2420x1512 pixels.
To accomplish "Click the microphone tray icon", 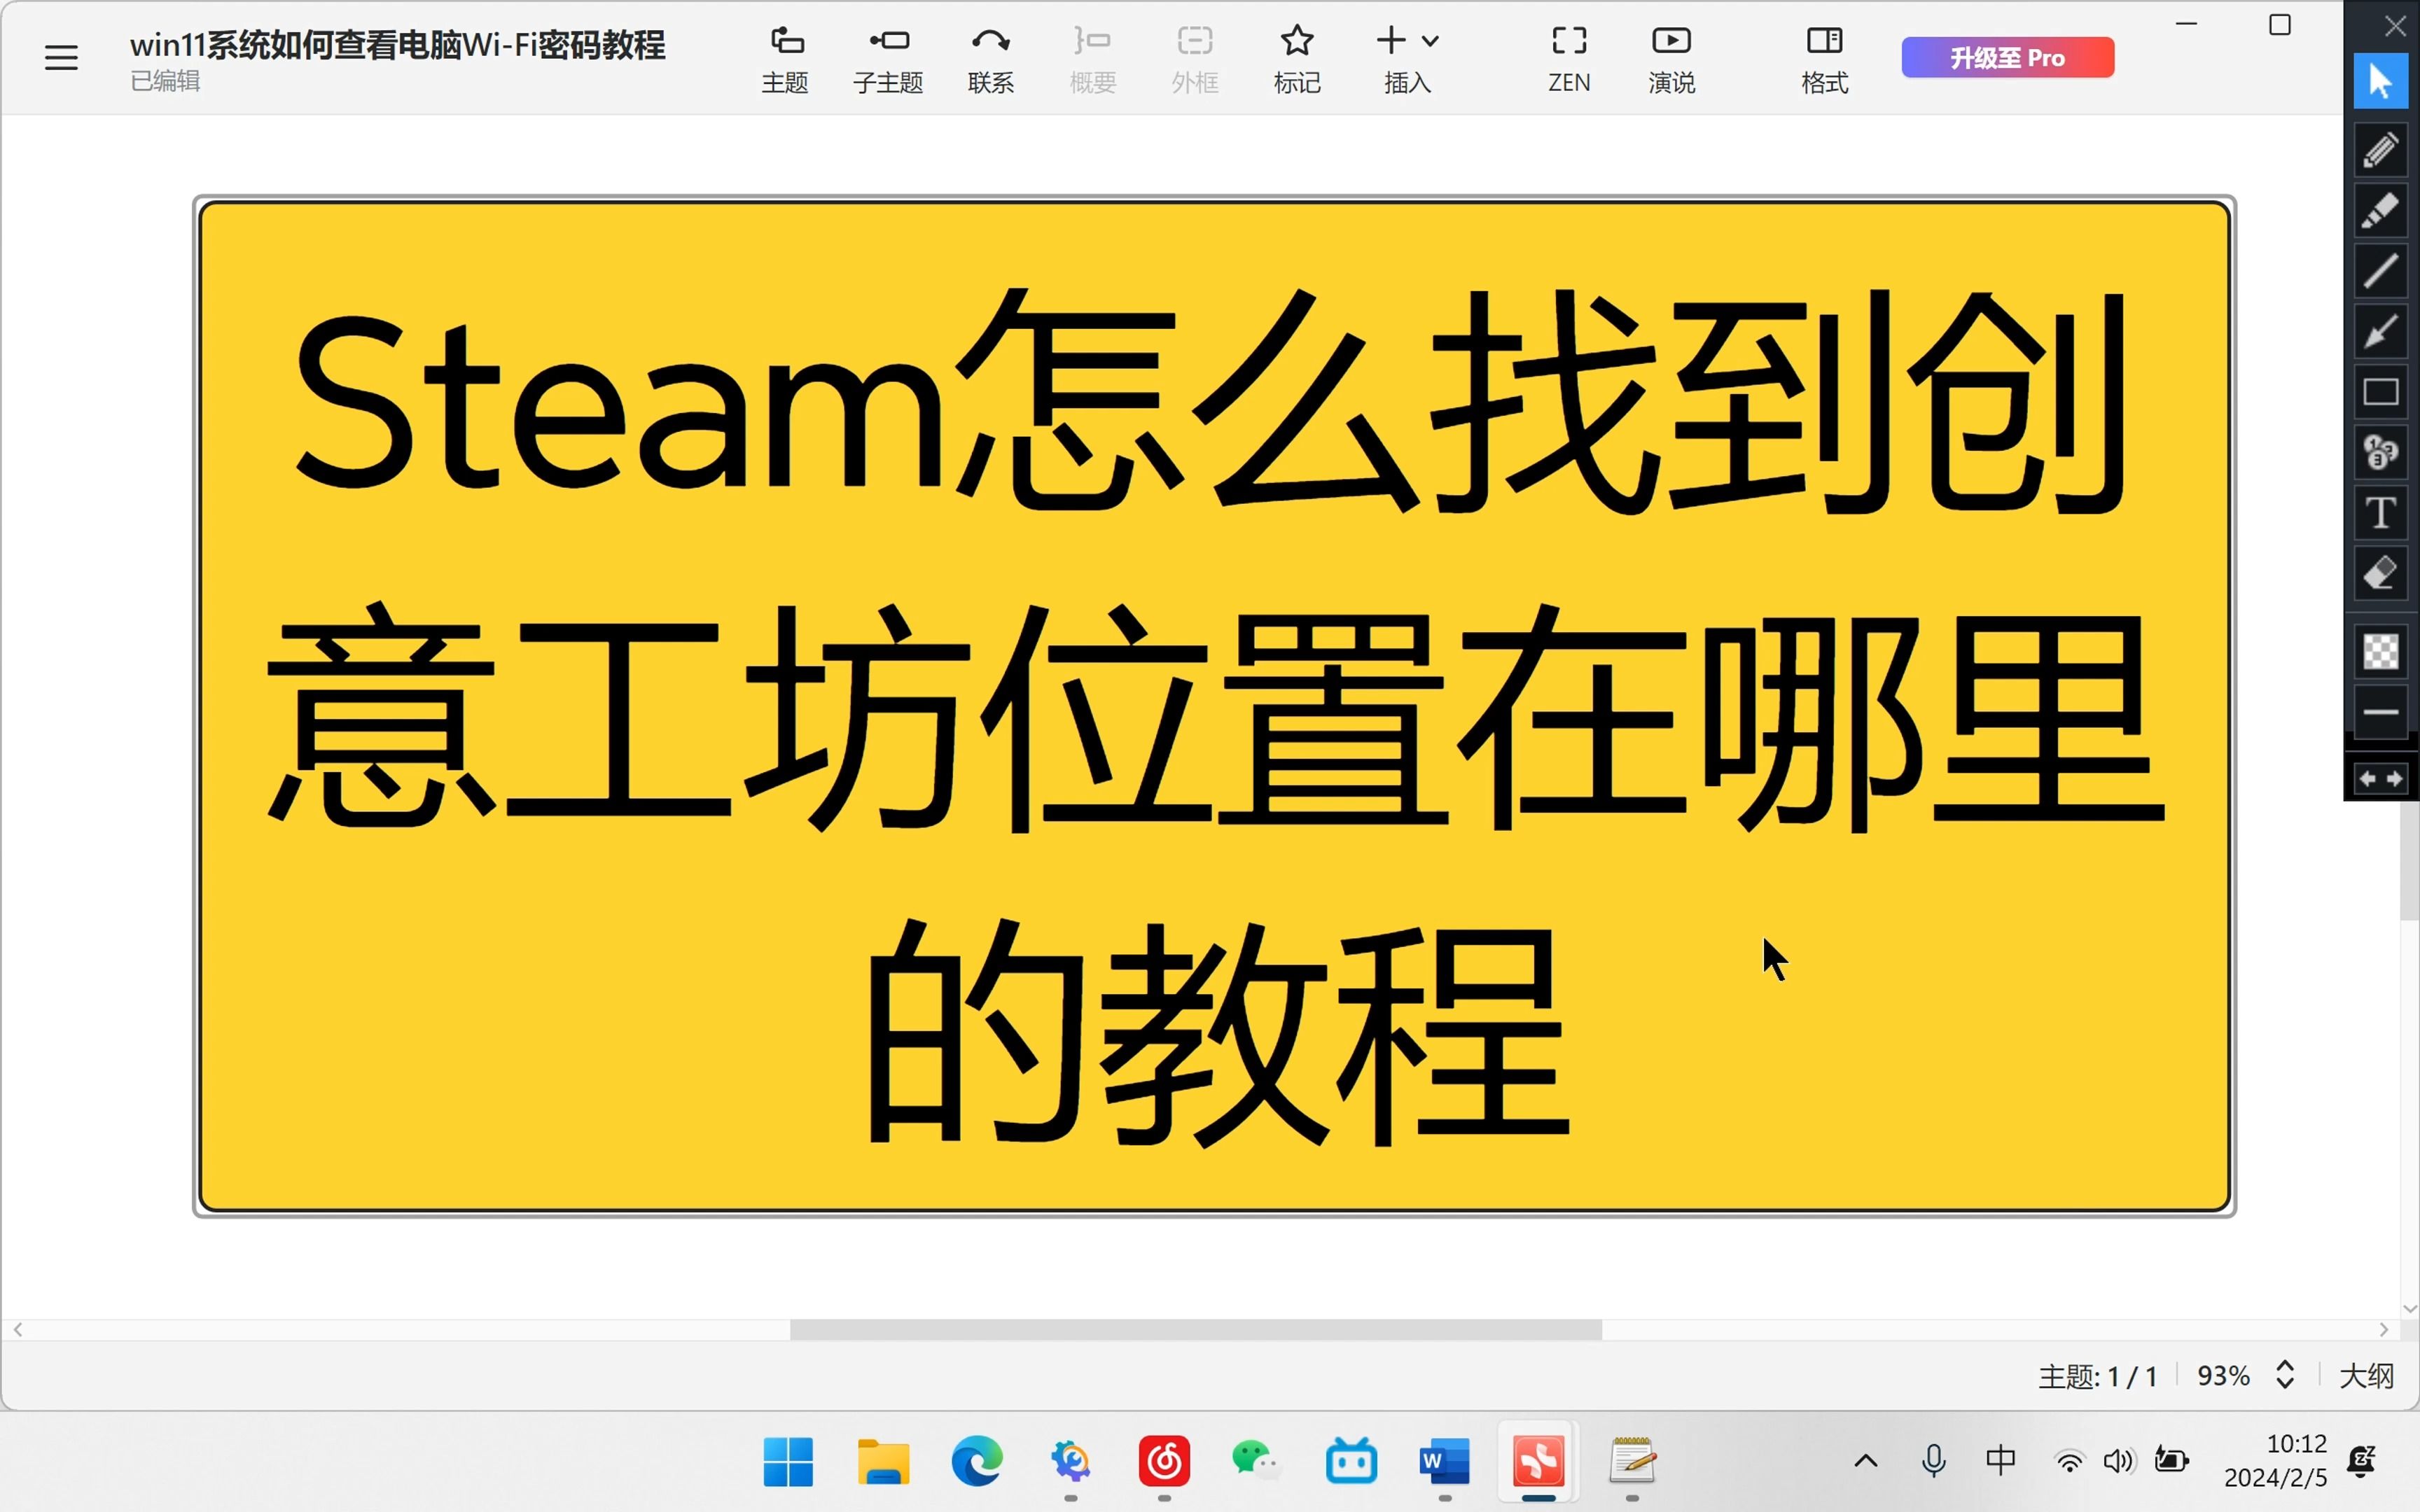I will tap(1934, 1461).
